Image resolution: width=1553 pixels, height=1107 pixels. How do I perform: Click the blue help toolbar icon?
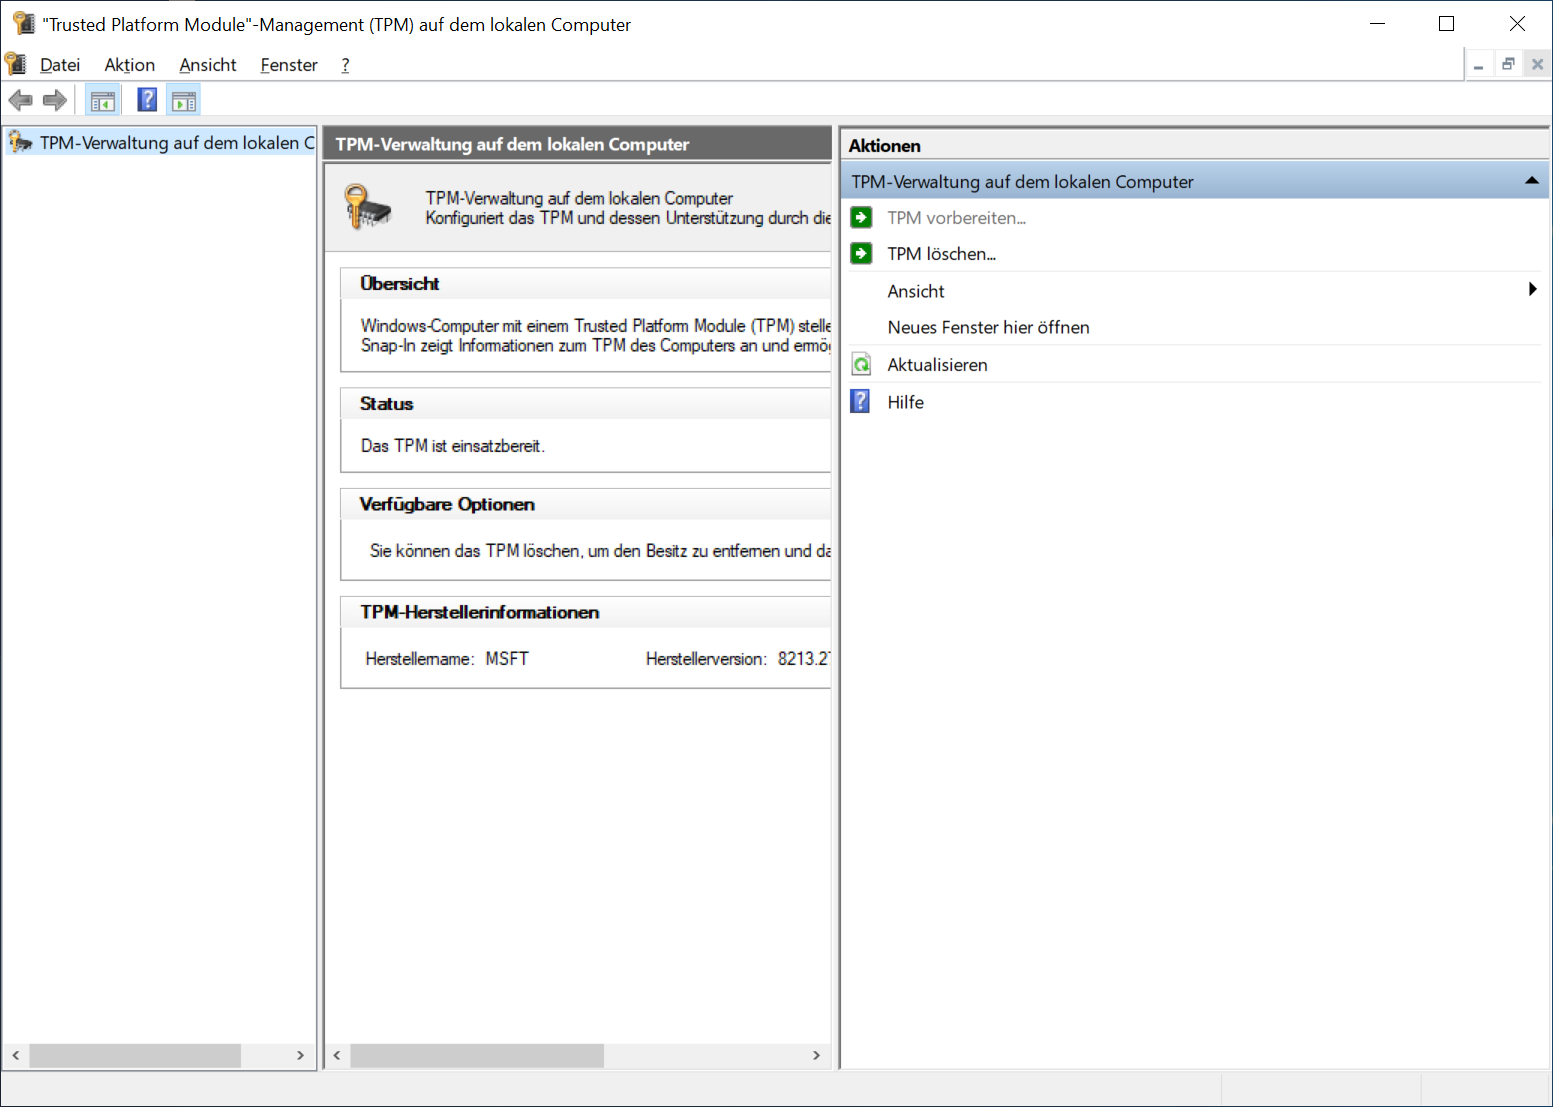[147, 100]
